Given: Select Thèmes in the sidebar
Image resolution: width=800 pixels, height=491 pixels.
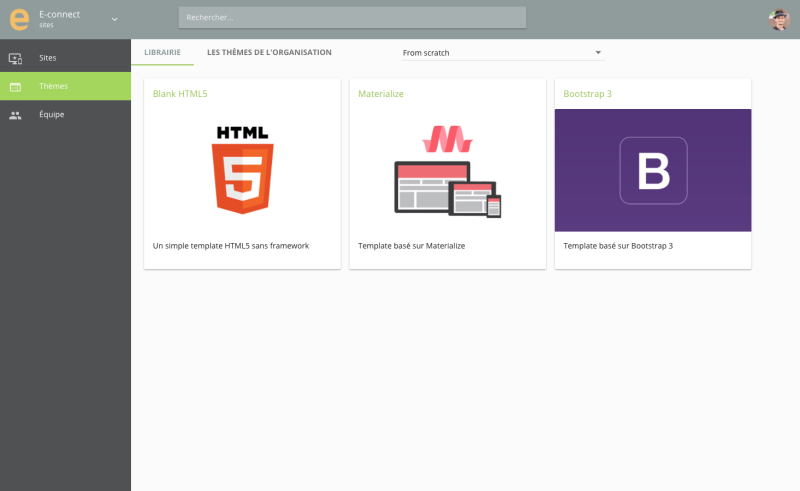Looking at the screenshot, I should [x=65, y=86].
